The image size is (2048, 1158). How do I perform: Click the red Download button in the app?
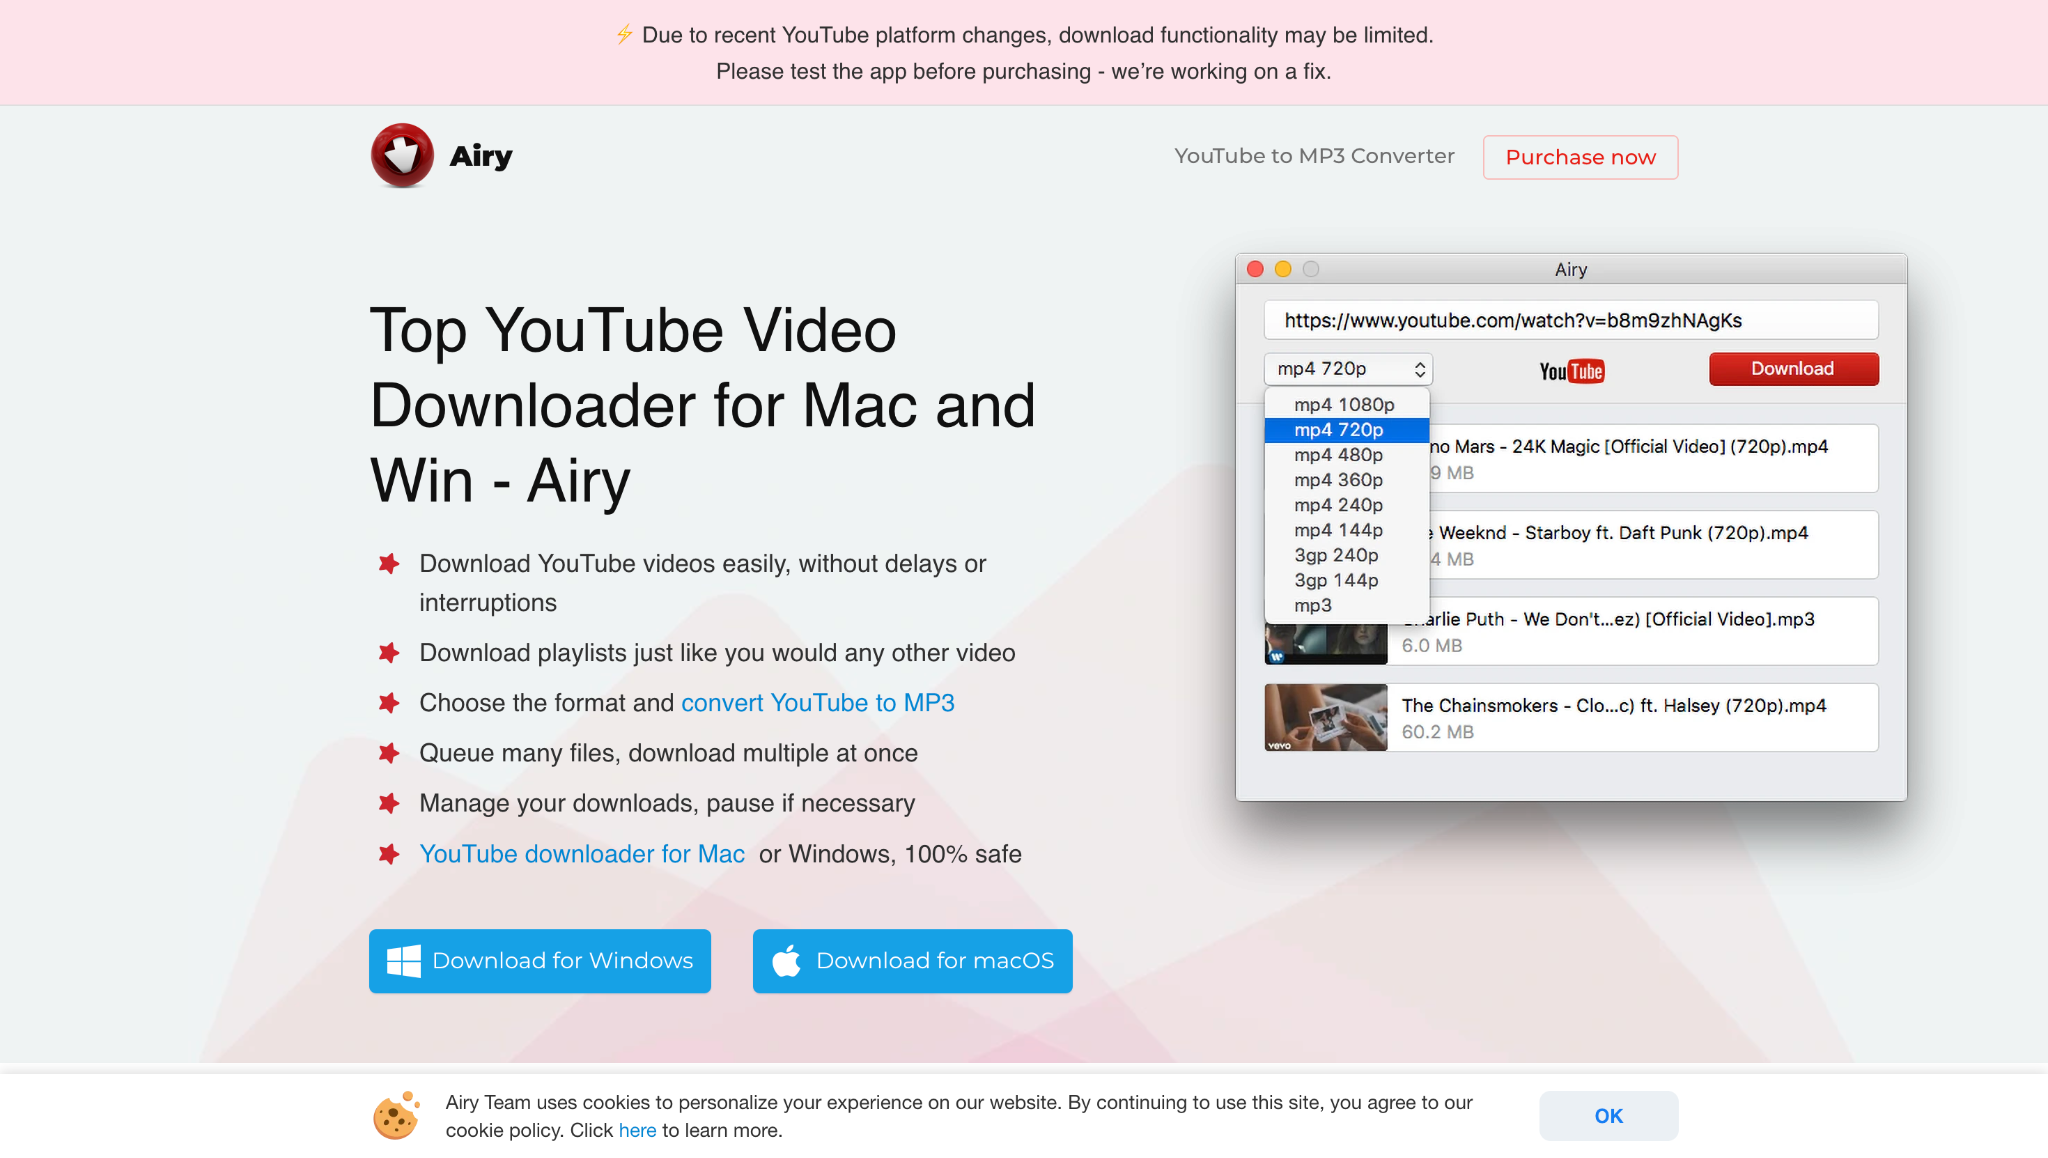[x=1793, y=369]
